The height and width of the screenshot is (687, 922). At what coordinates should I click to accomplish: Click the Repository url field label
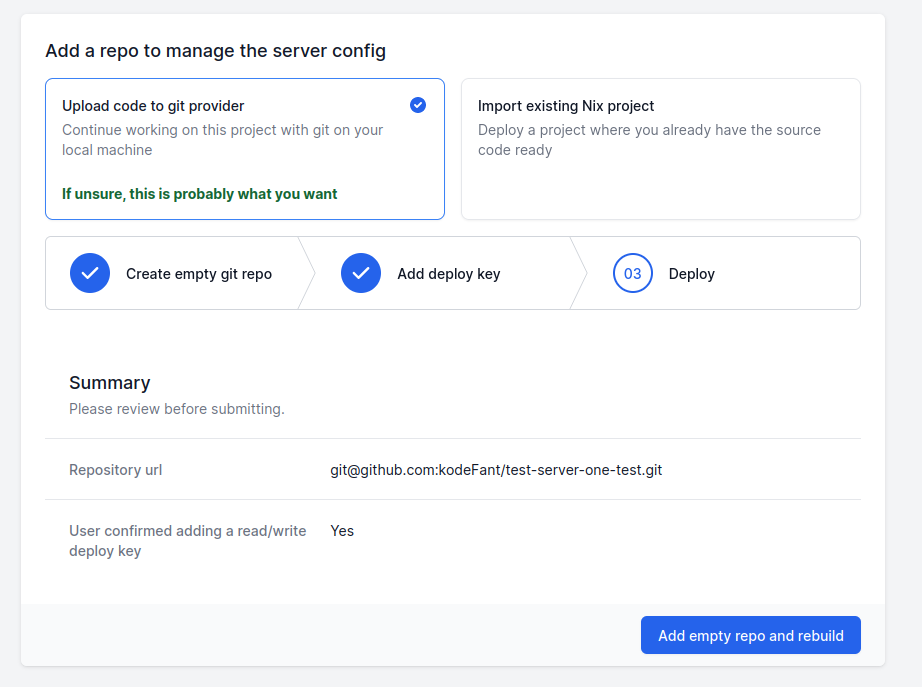point(116,470)
